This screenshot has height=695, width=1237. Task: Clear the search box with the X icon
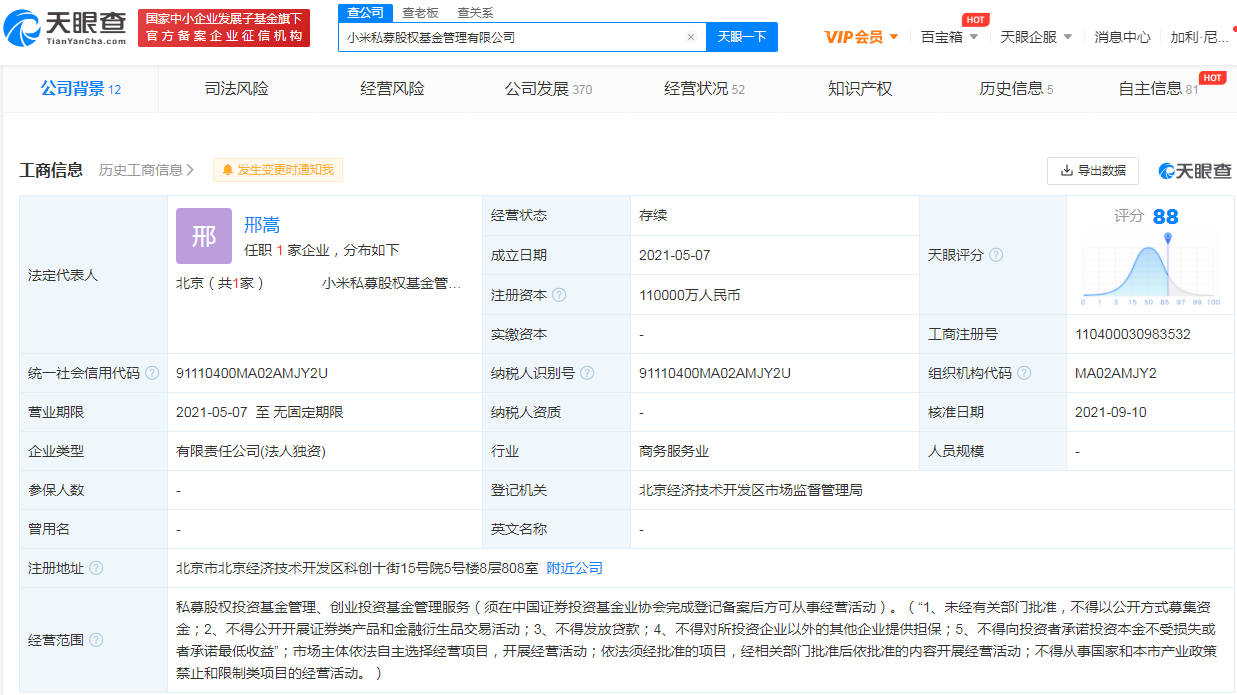pyautogui.click(x=690, y=37)
